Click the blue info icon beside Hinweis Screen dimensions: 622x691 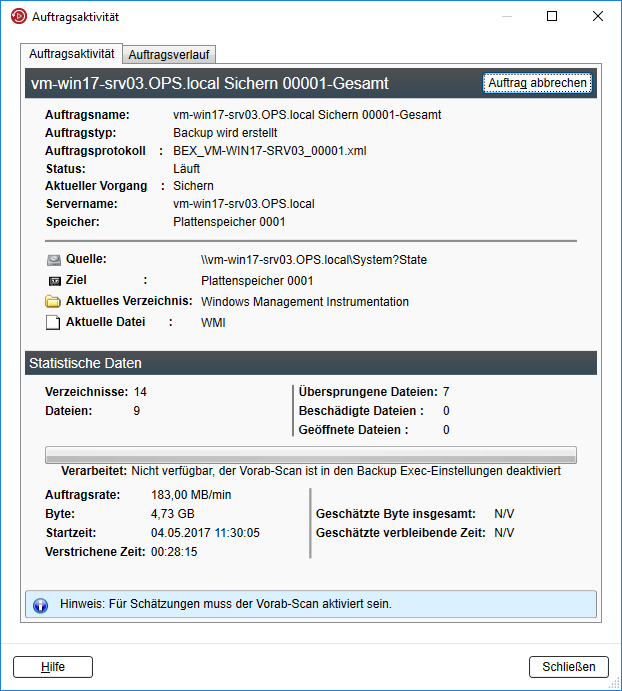click(41, 605)
